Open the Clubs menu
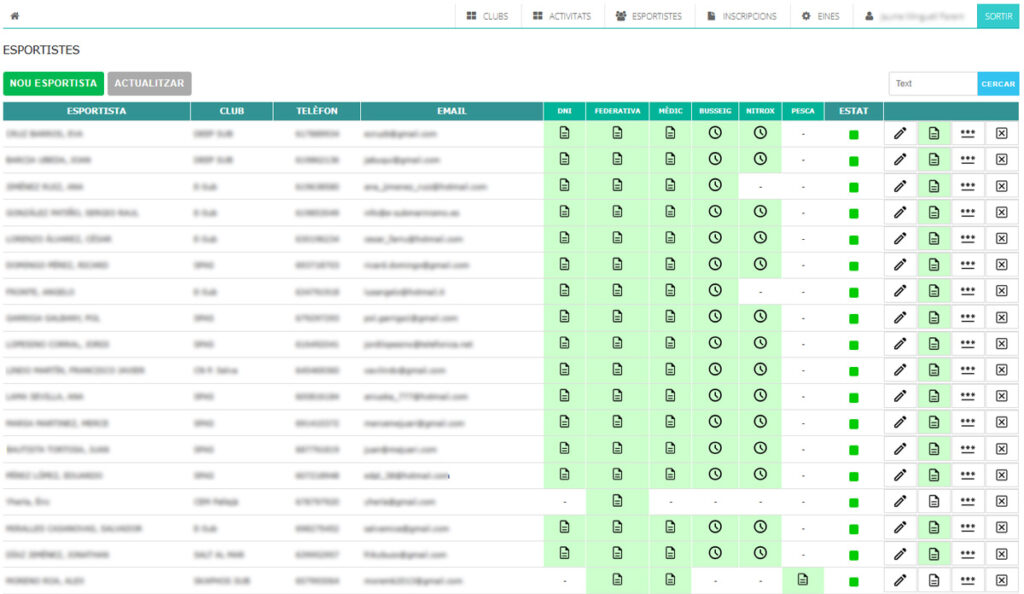This screenshot has width=1024, height=594. point(487,16)
